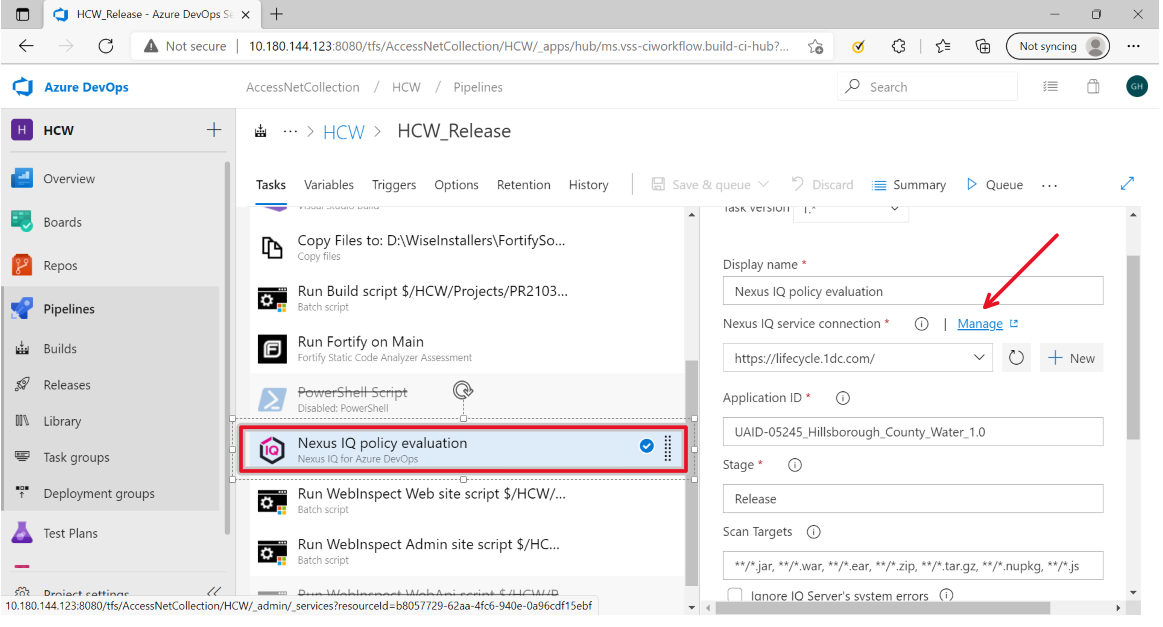Select Run WebInspect Admin site script task
The image size is (1163, 627).
pos(467,551)
